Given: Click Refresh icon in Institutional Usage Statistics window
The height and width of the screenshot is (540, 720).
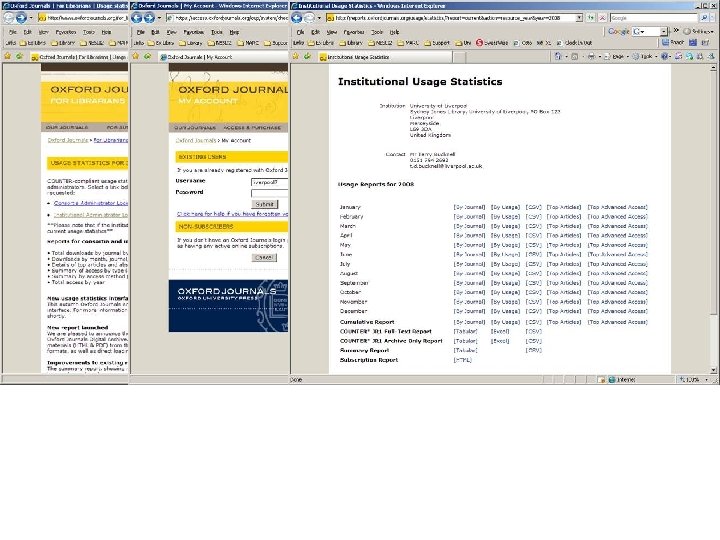Looking at the screenshot, I should coord(591,18).
